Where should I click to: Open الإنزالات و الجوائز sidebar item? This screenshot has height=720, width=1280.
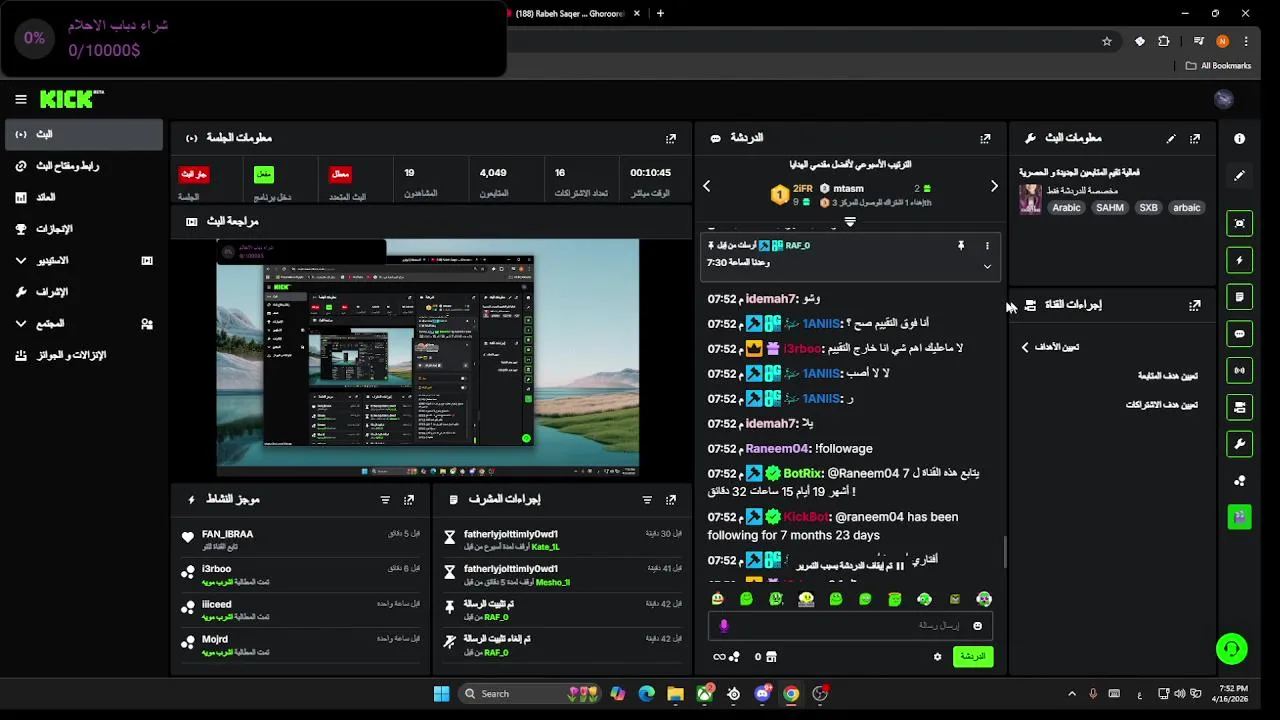click(83, 355)
